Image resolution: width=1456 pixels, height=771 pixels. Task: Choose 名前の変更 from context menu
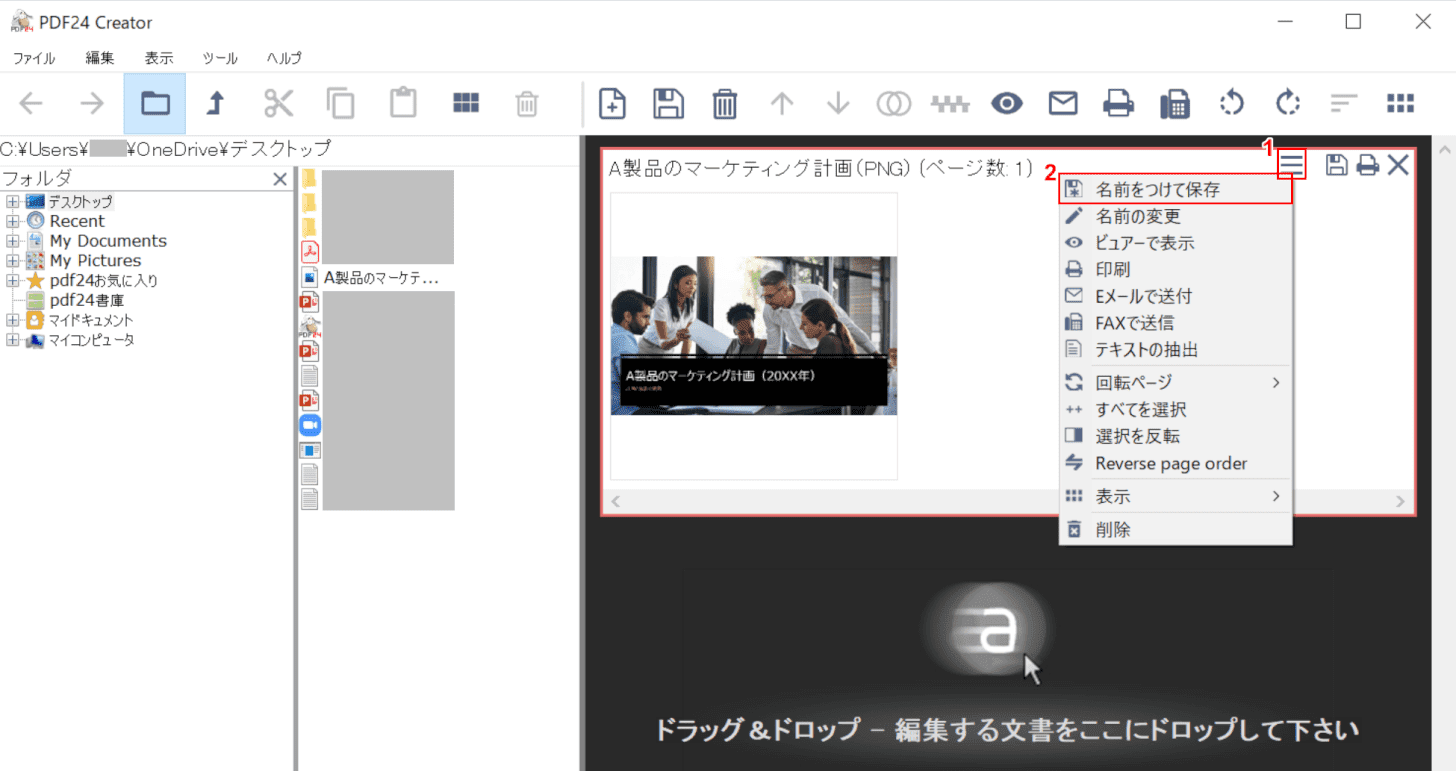coord(1176,216)
